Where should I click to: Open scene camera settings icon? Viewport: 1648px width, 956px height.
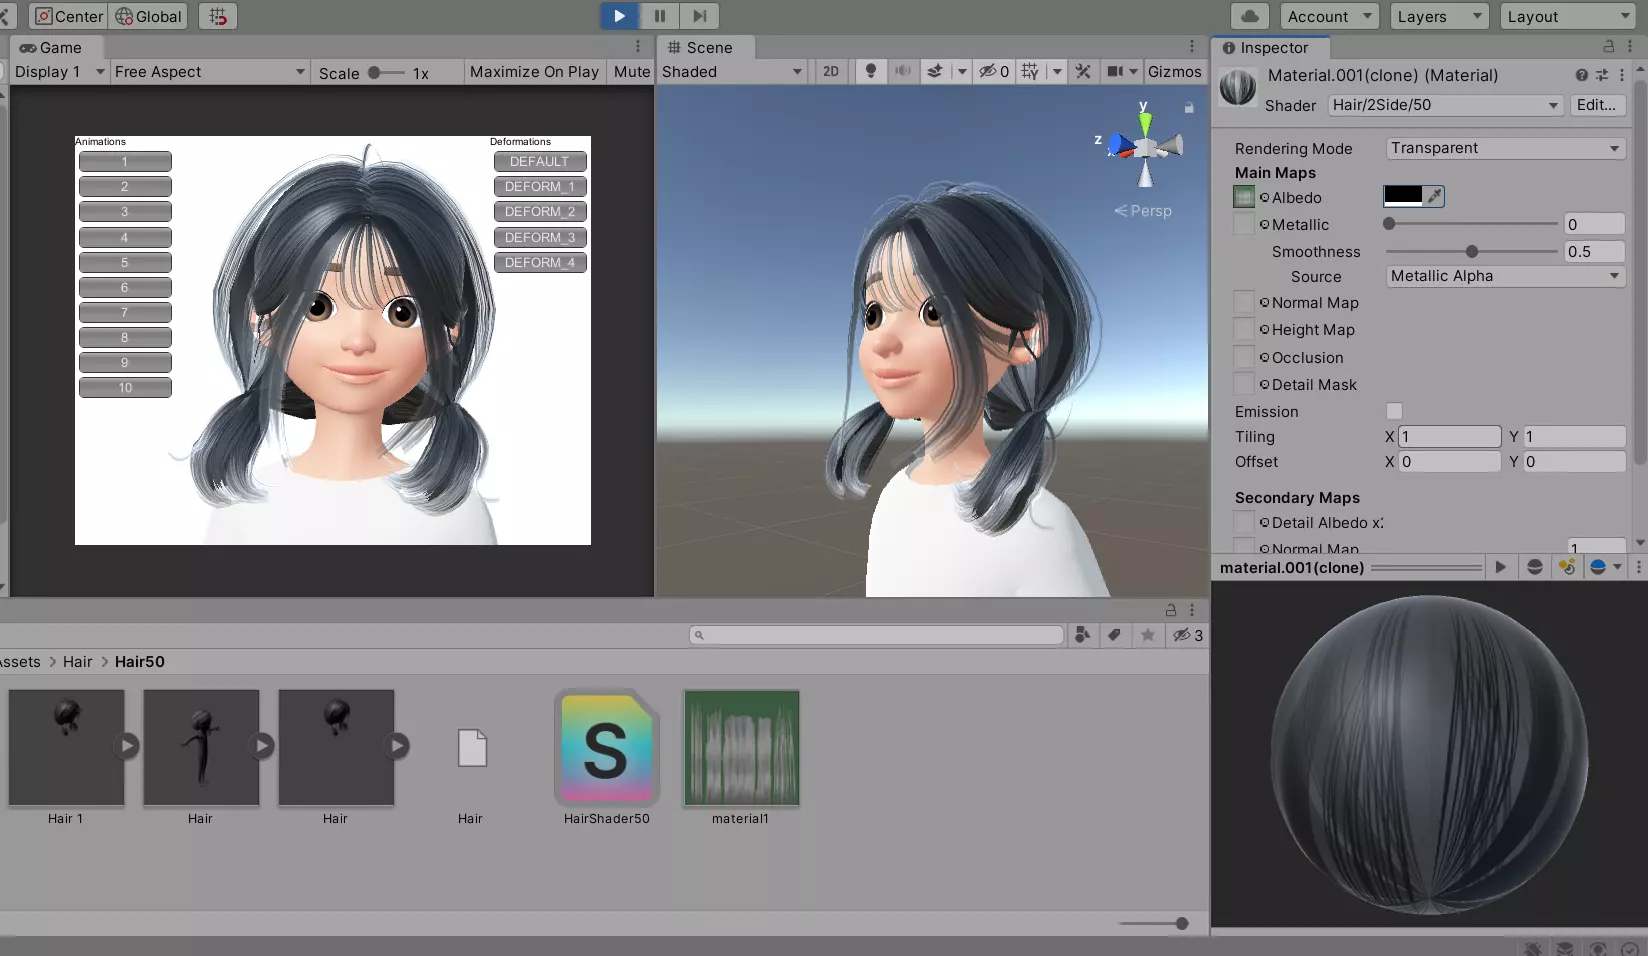point(1115,71)
